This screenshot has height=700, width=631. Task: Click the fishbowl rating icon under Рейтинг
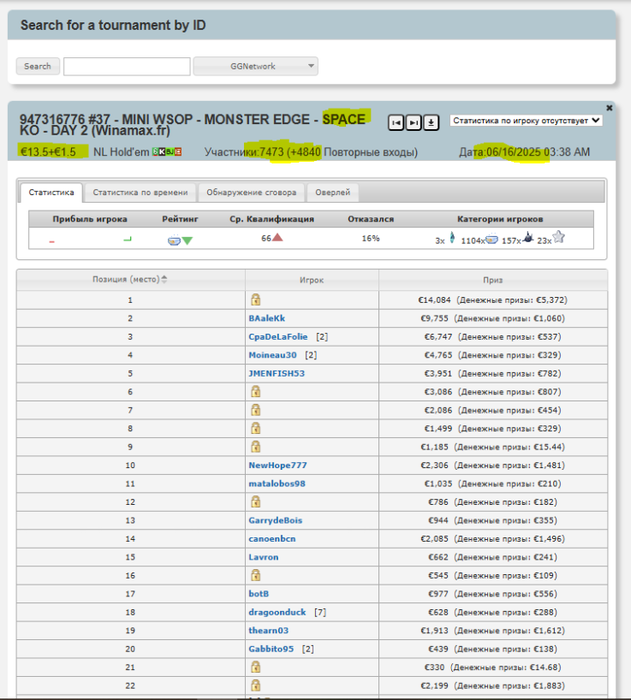click(x=174, y=240)
